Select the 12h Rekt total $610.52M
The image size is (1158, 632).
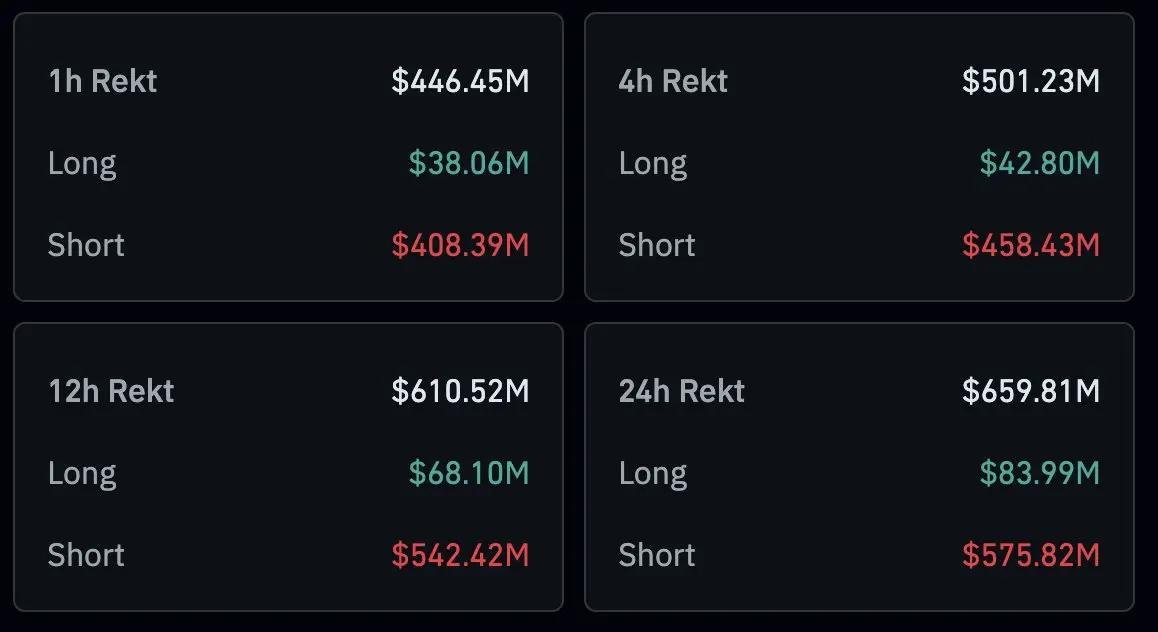point(460,391)
